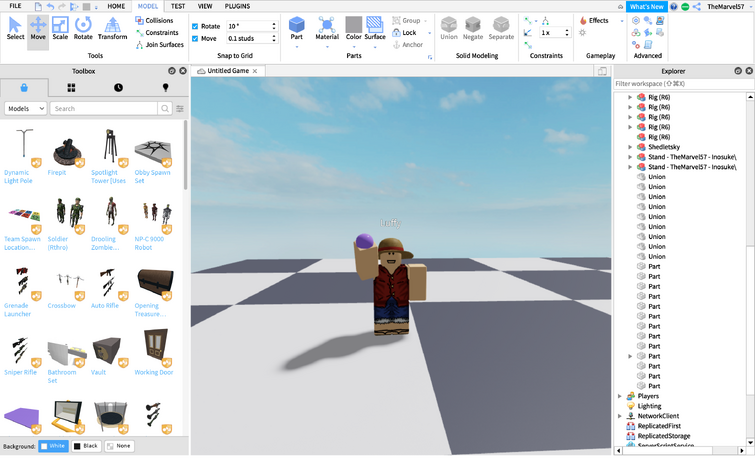
Task: Close the Toolbox panel
Action: tap(183, 71)
